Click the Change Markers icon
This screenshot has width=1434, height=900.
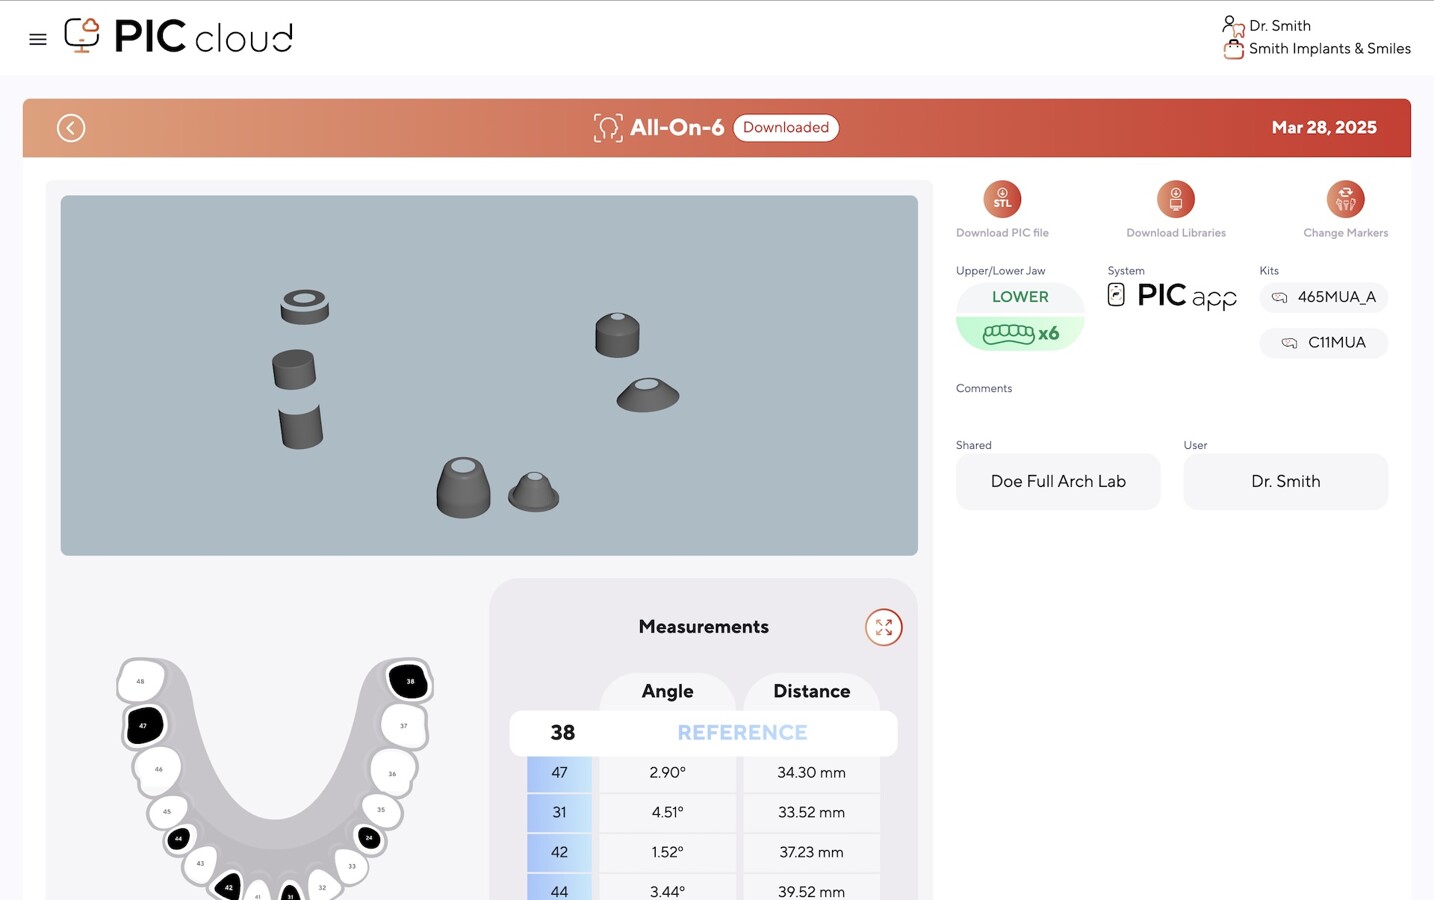click(x=1345, y=200)
